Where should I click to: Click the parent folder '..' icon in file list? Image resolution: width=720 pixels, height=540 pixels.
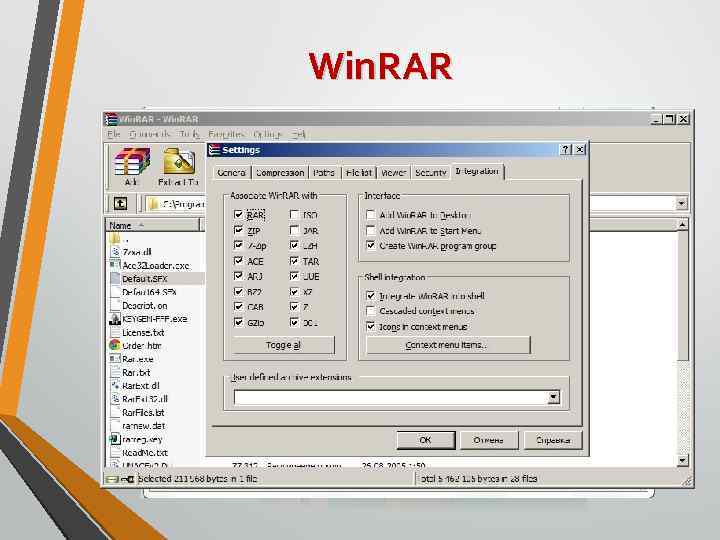(x=115, y=238)
